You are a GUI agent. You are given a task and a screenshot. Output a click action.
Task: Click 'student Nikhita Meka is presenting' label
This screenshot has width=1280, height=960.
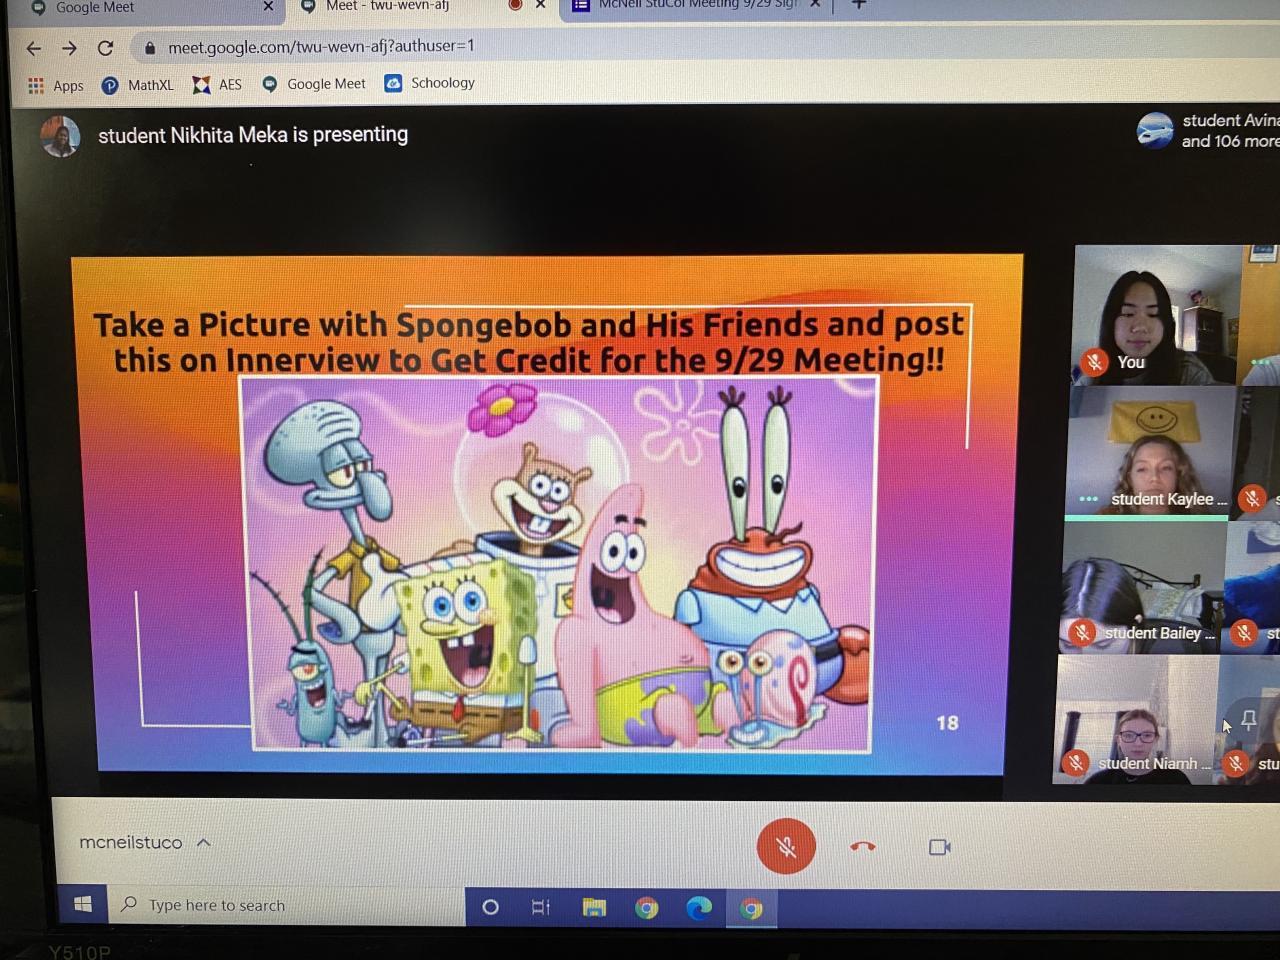click(253, 135)
